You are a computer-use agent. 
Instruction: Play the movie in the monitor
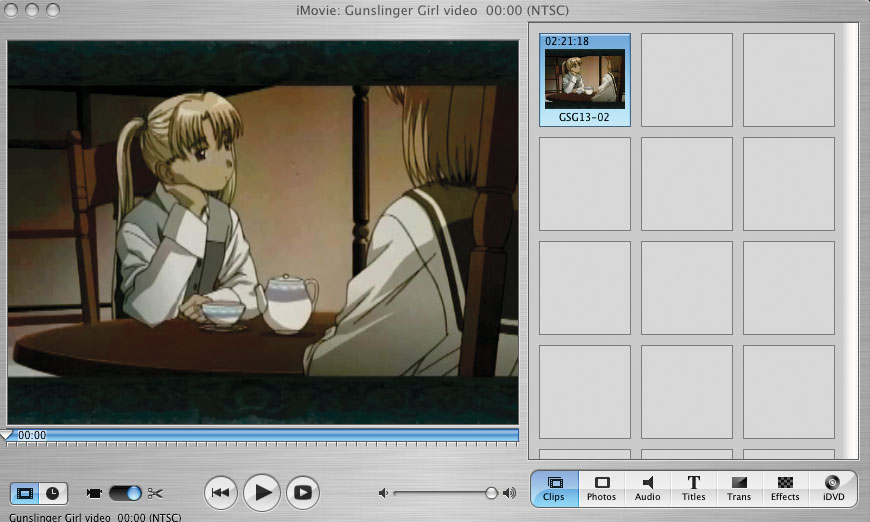[x=262, y=493]
